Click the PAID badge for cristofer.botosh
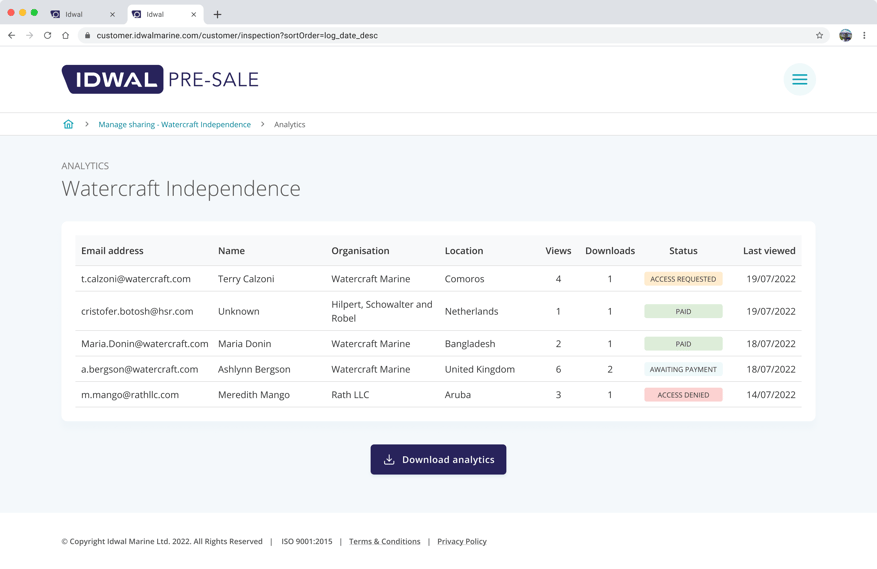The height and width of the screenshot is (569, 877). 683,311
